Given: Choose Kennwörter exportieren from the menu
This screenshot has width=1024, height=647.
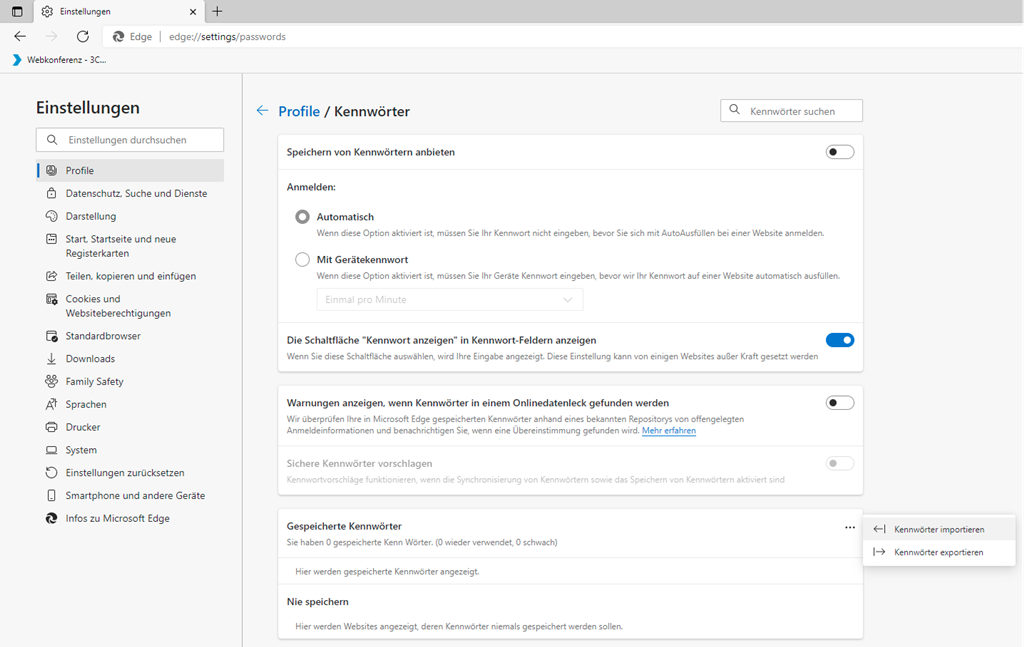Looking at the screenshot, I should (938, 552).
